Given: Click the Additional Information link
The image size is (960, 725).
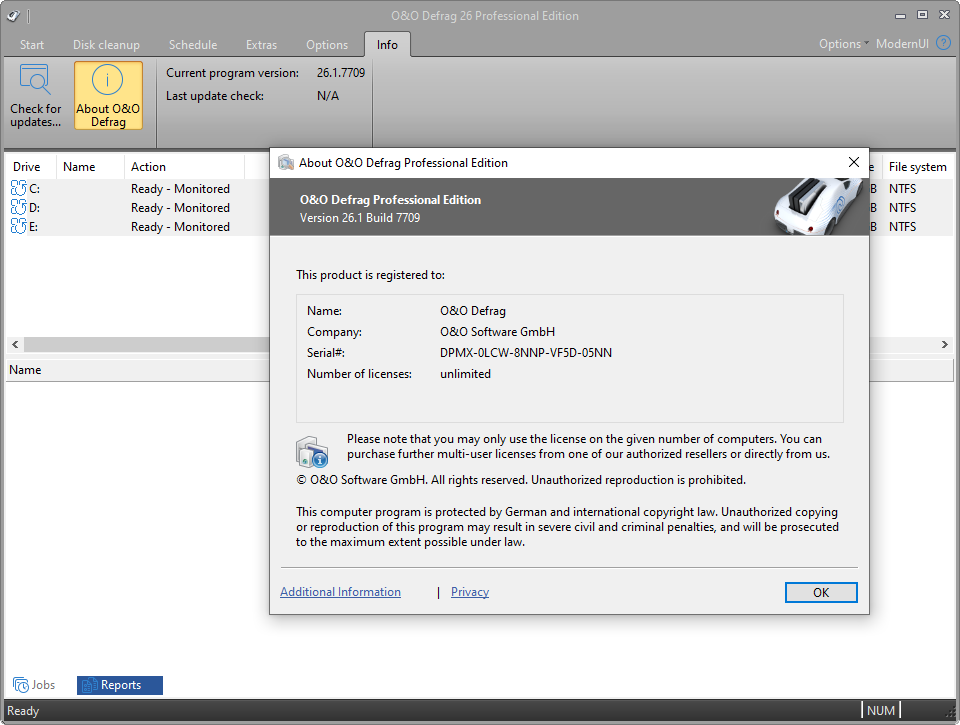Looking at the screenshot, I should tap(340, 592).
